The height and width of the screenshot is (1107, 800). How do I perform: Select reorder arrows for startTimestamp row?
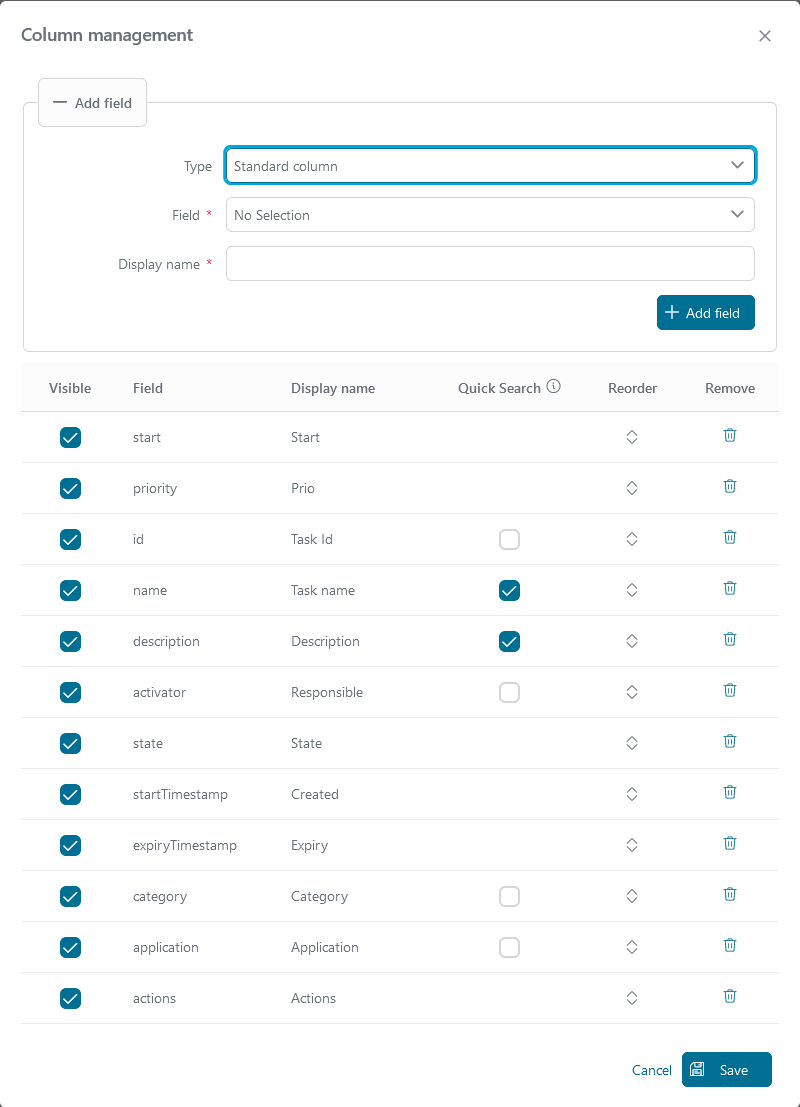pos(632,794)
